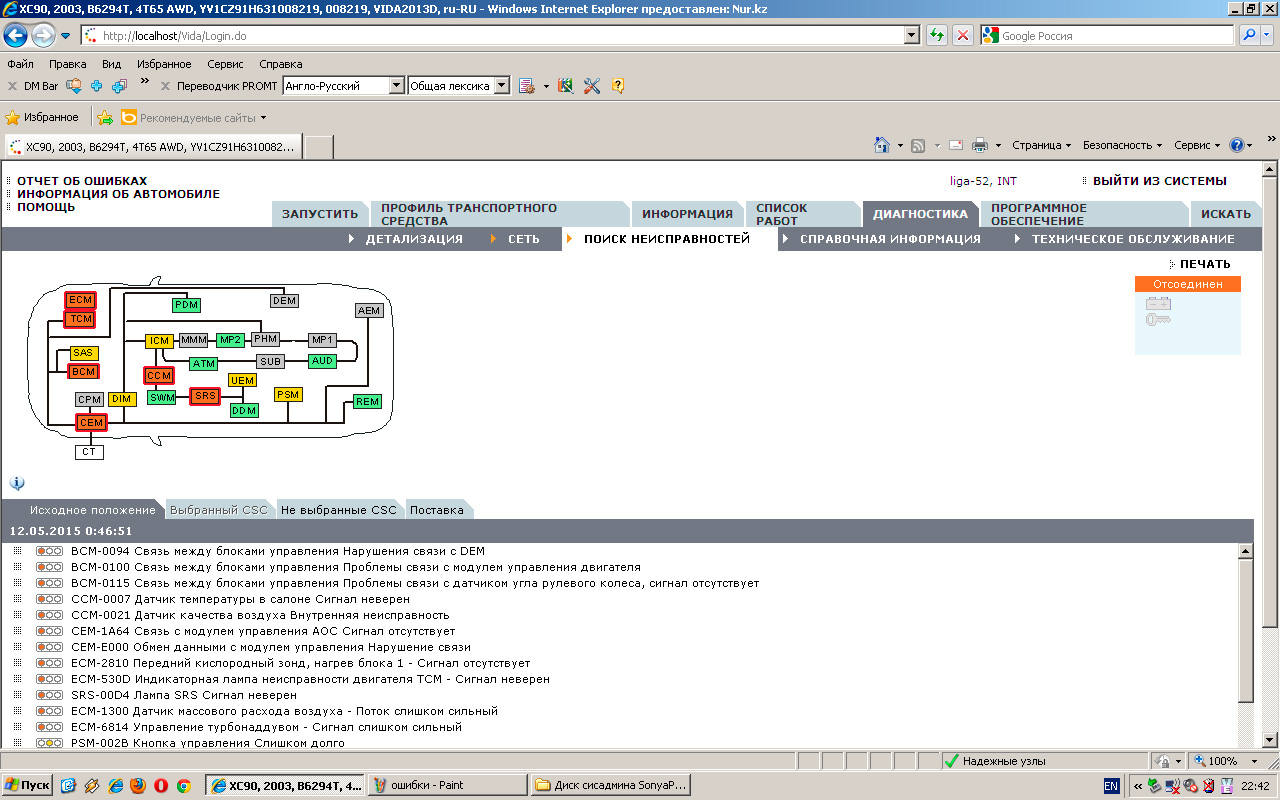Click the ПЕЧАТЬ print link
Screen dimensions: 1280x800
point(1204,264)
